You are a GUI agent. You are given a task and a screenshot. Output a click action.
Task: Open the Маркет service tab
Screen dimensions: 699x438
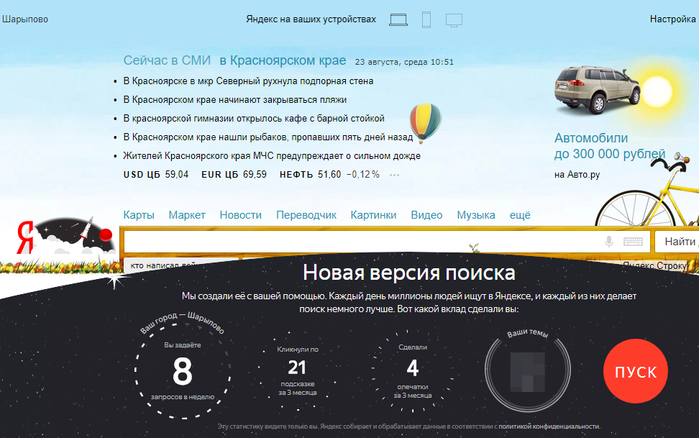tap(187, 215)
